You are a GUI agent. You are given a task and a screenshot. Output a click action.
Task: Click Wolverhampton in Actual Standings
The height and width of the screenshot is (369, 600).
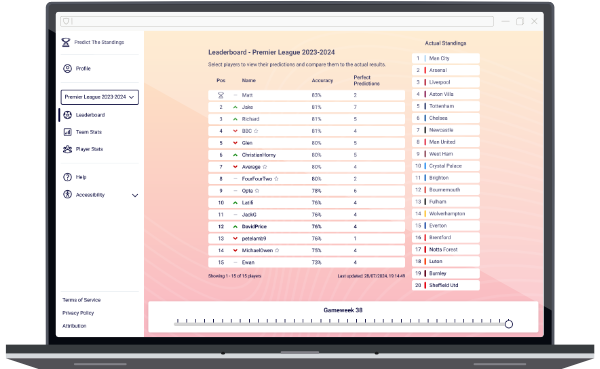pos(446,214)
